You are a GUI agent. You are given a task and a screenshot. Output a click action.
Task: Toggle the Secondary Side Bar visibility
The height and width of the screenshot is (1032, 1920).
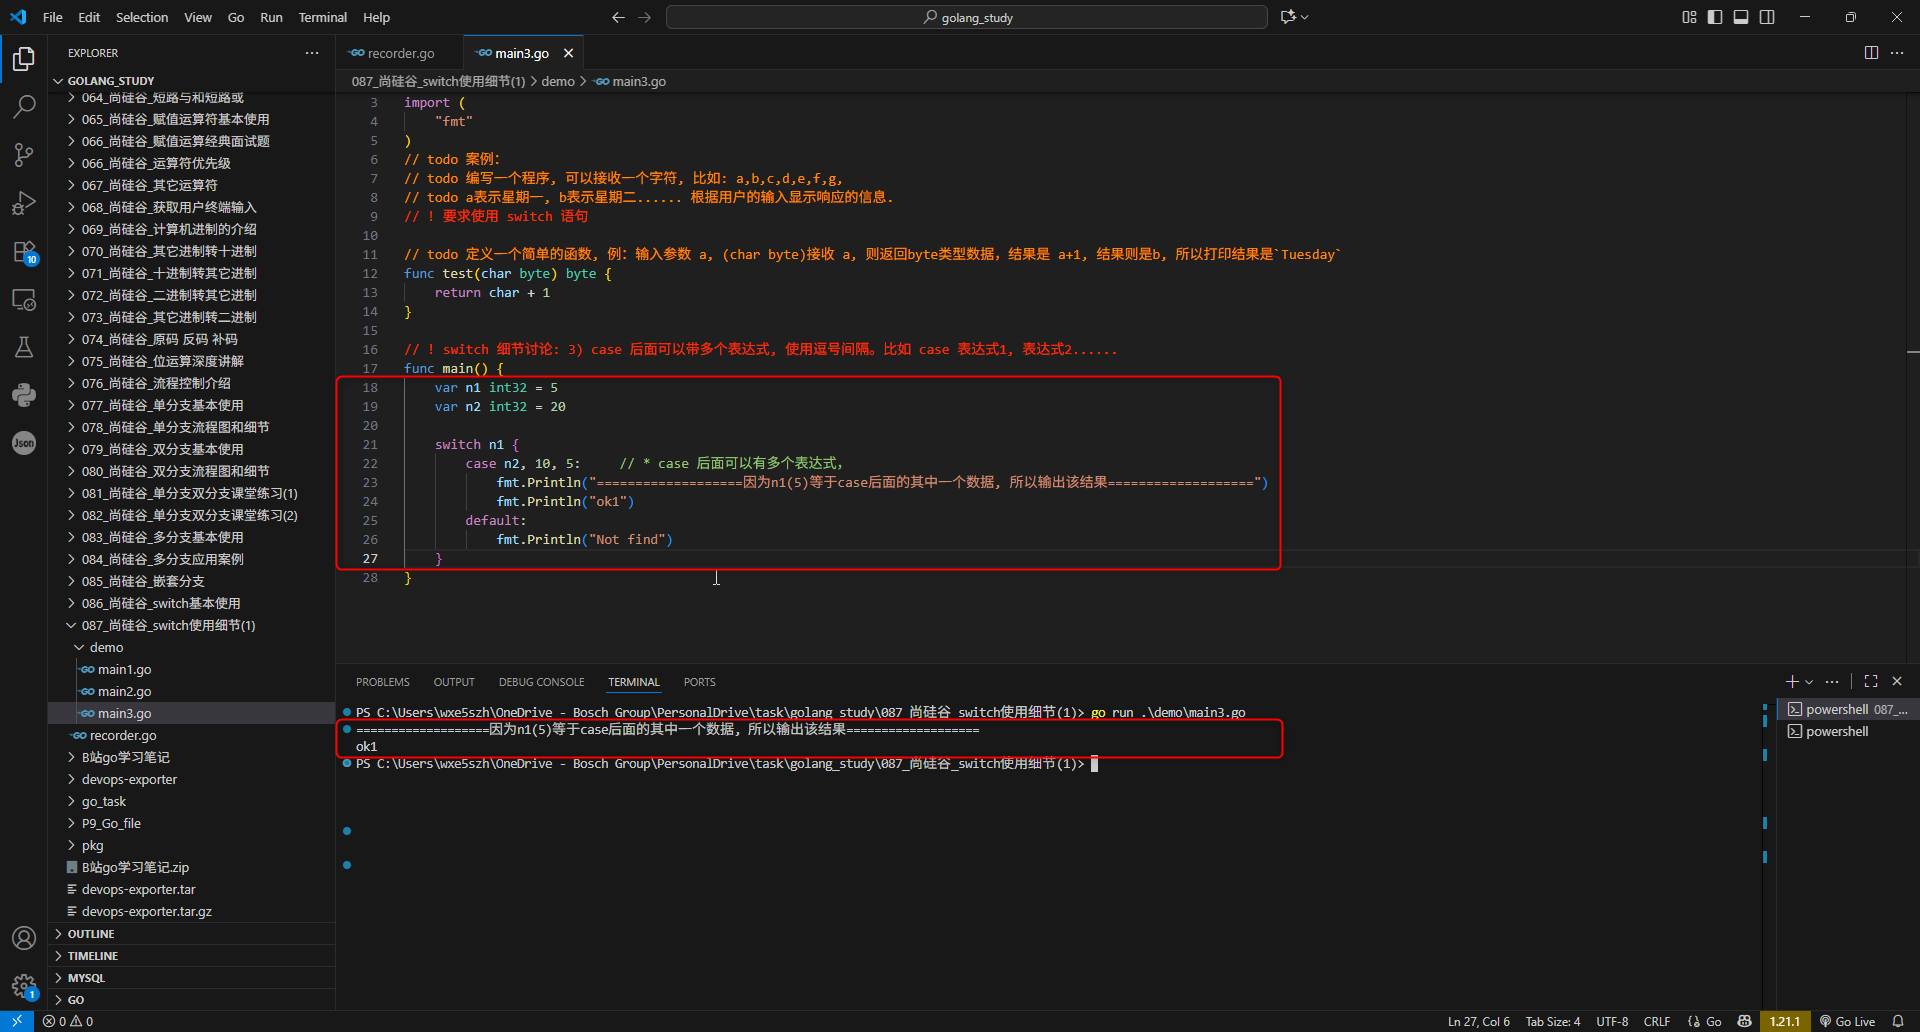click(1767, 17)
